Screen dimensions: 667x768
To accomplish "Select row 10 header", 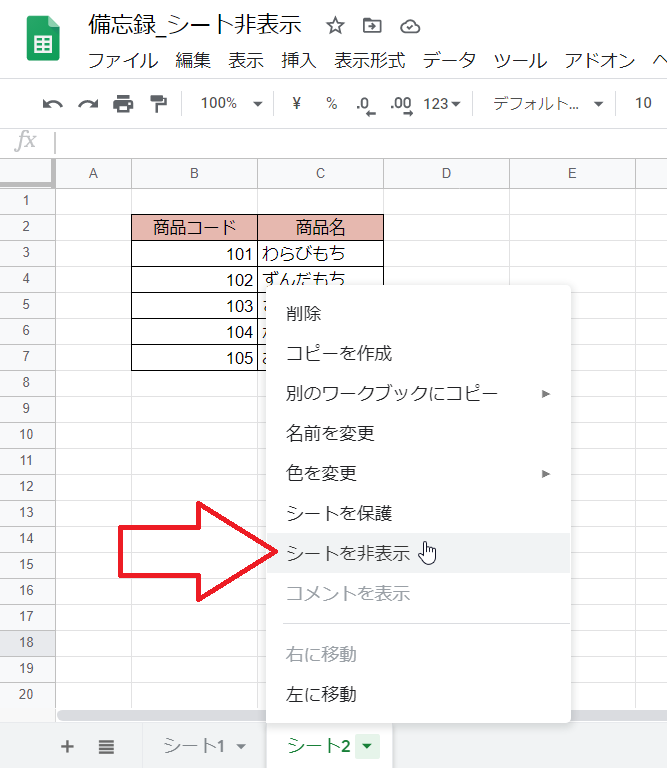I will point(27,434).
